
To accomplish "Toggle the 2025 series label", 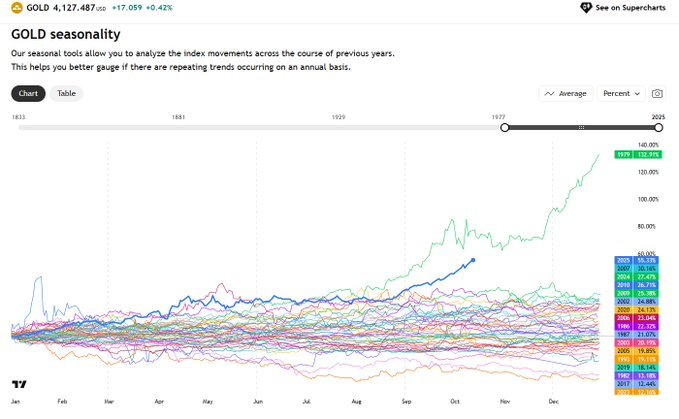I will [637, 260].
